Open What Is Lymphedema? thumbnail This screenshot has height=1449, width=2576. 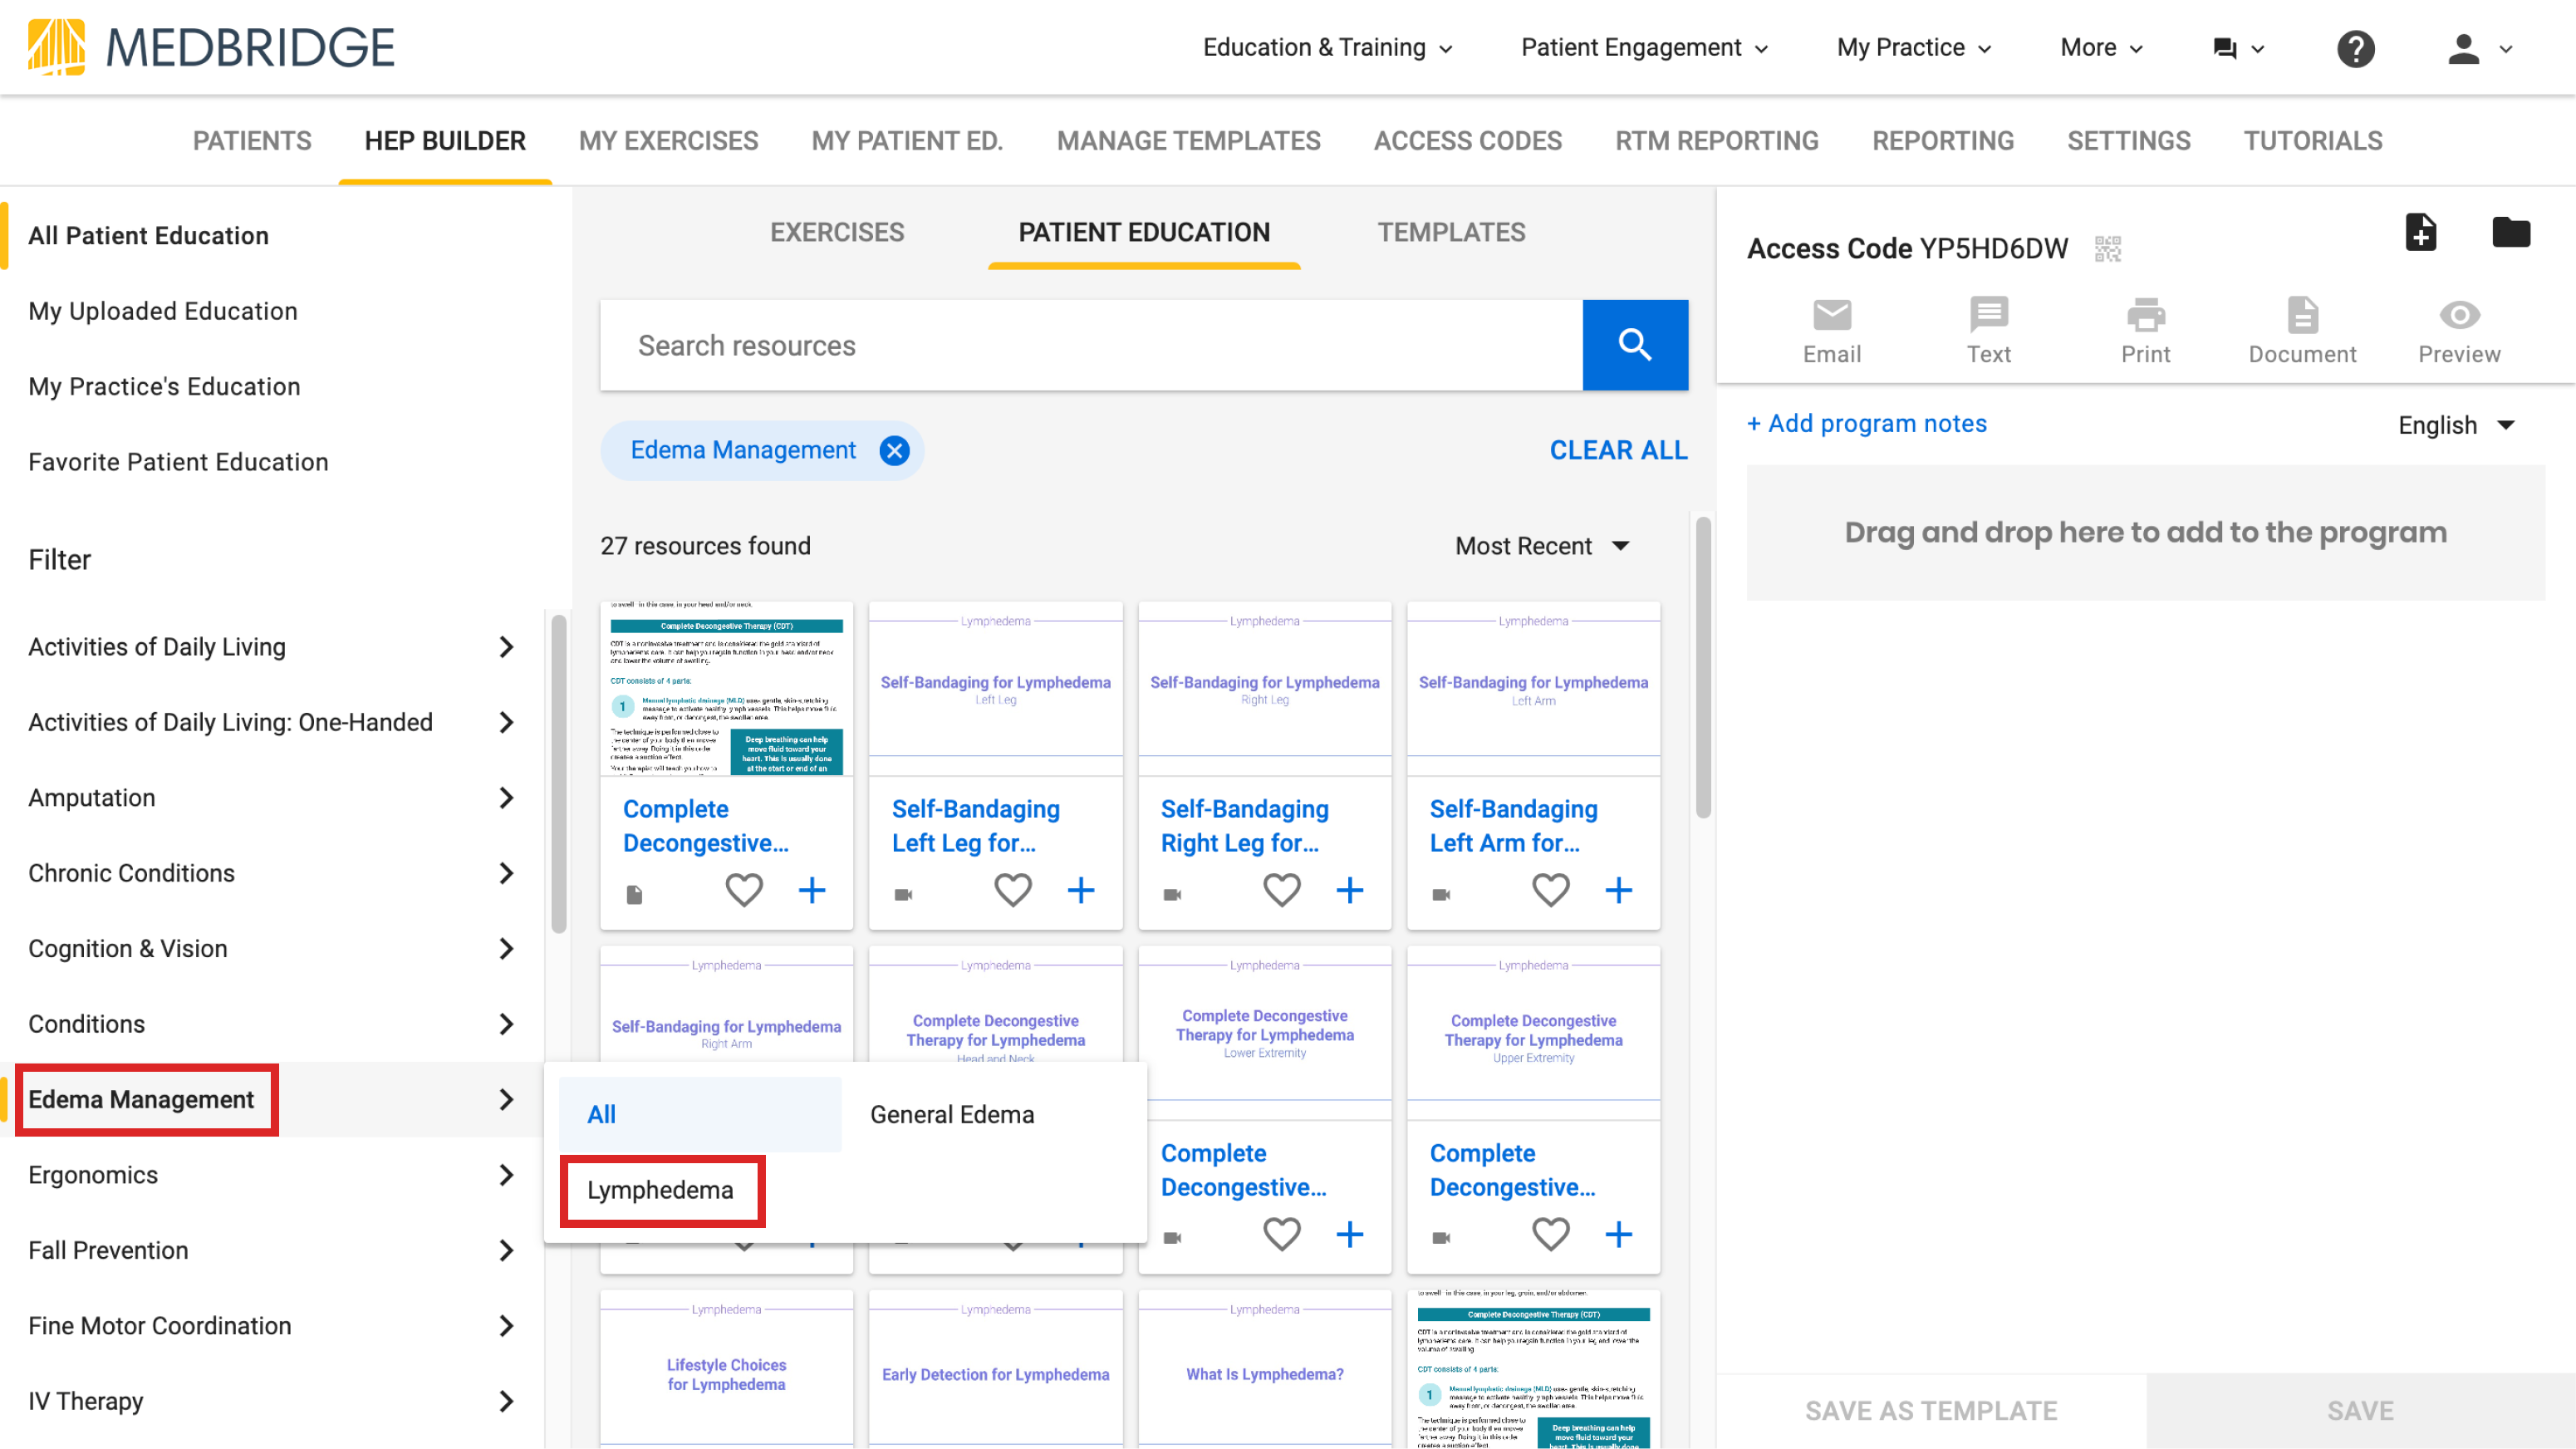[x=1264, y=1368]
